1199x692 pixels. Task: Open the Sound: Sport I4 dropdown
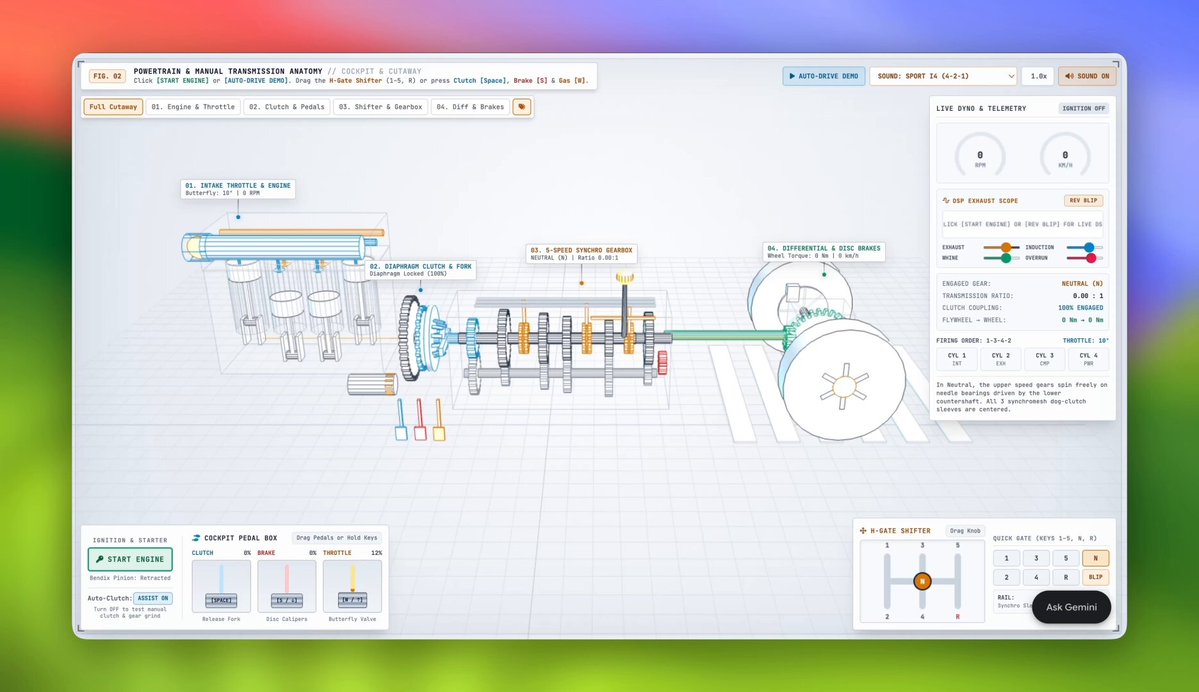(945, 76)
